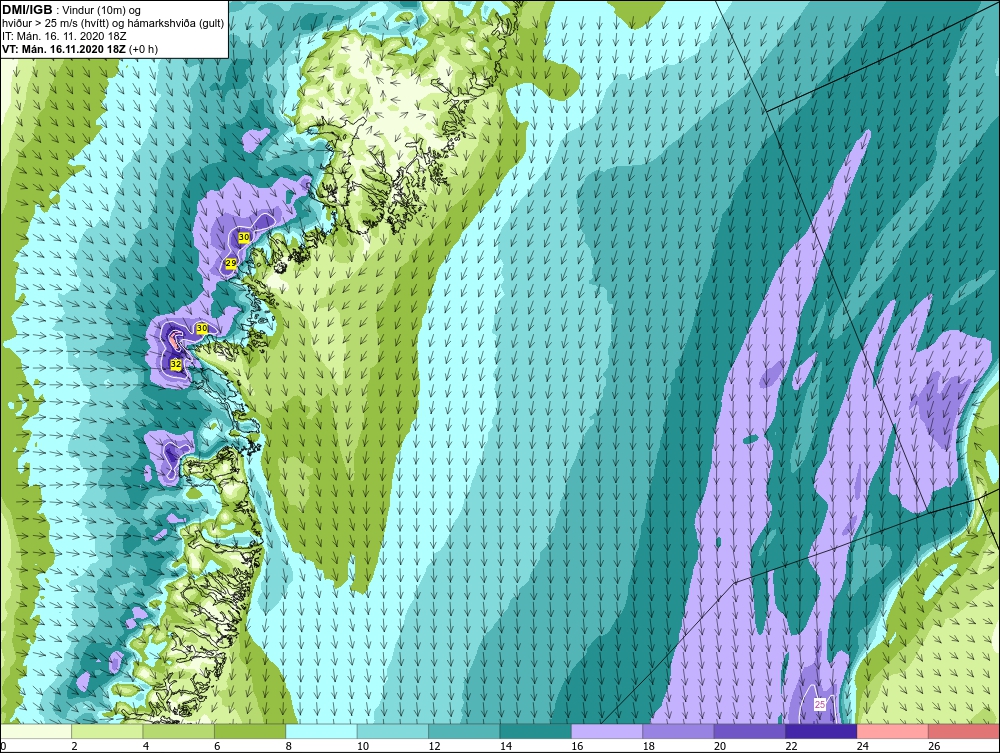Click the white gust label 25
Viewport: 1000px width, 753px height.
point(820,705)
